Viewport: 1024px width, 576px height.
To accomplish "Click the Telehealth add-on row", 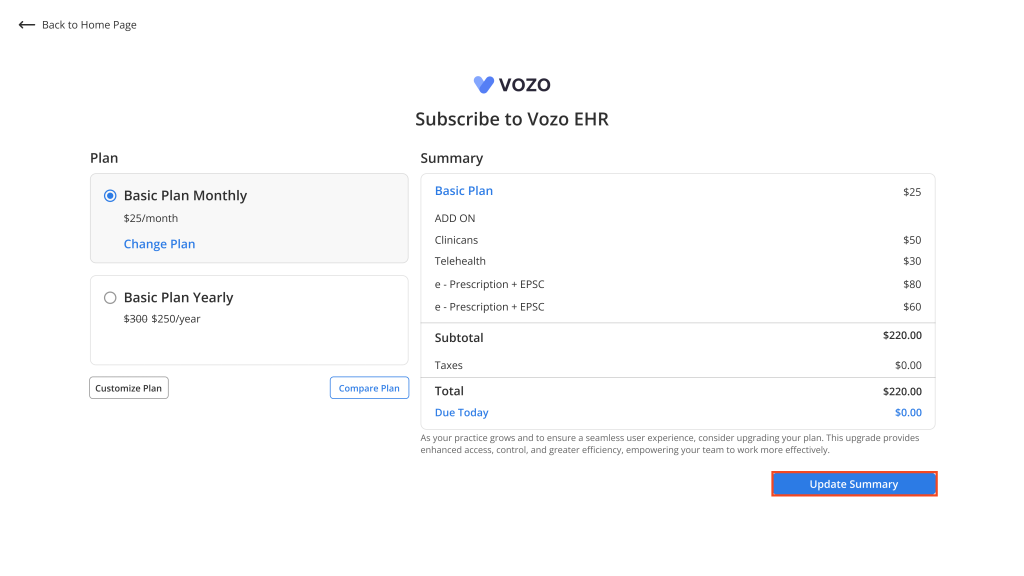I will click(x=678, y=261).
